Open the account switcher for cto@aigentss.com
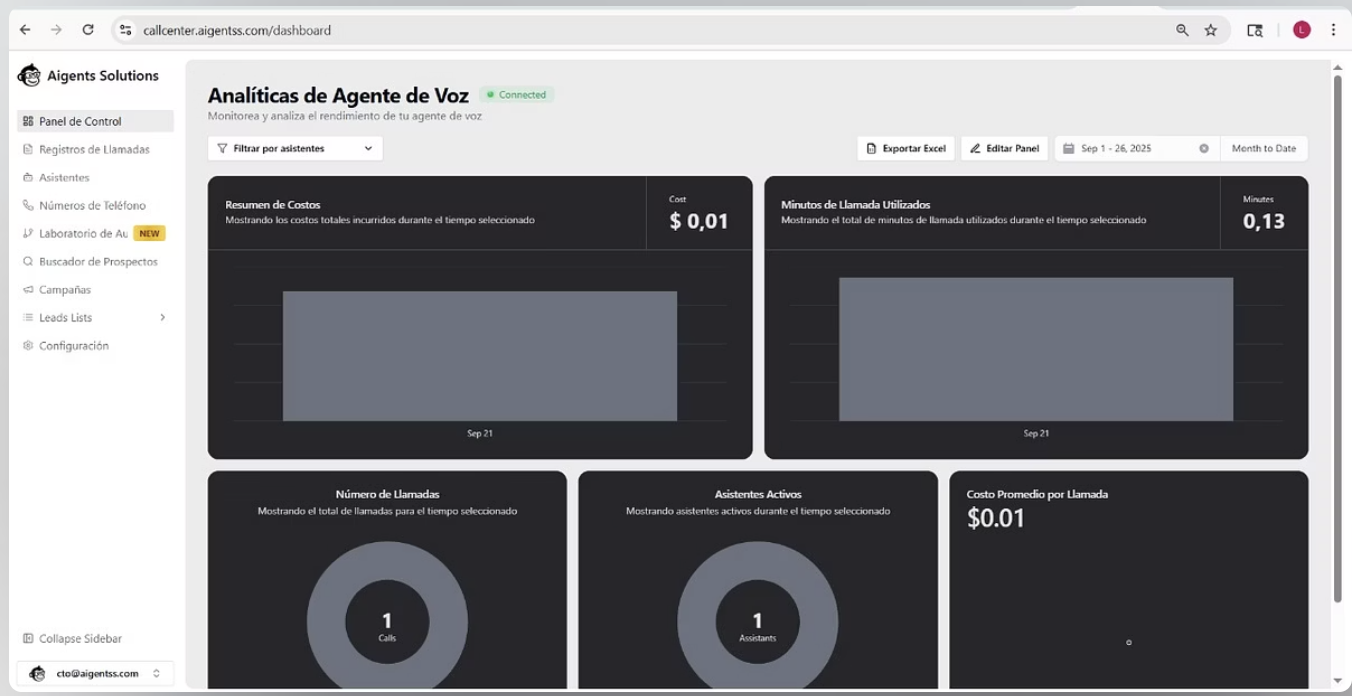Screen dimensions: 1352x696 tap(95, 673)
